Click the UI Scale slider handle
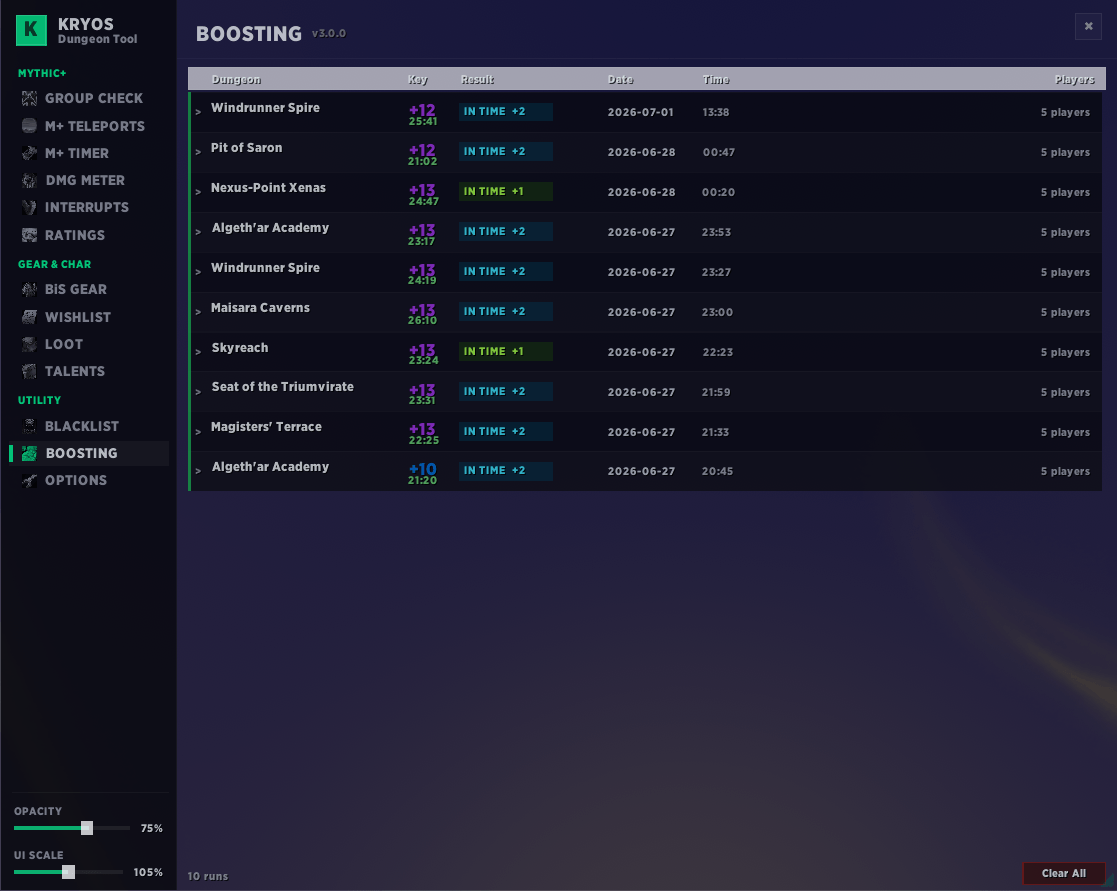 (68, 872)
